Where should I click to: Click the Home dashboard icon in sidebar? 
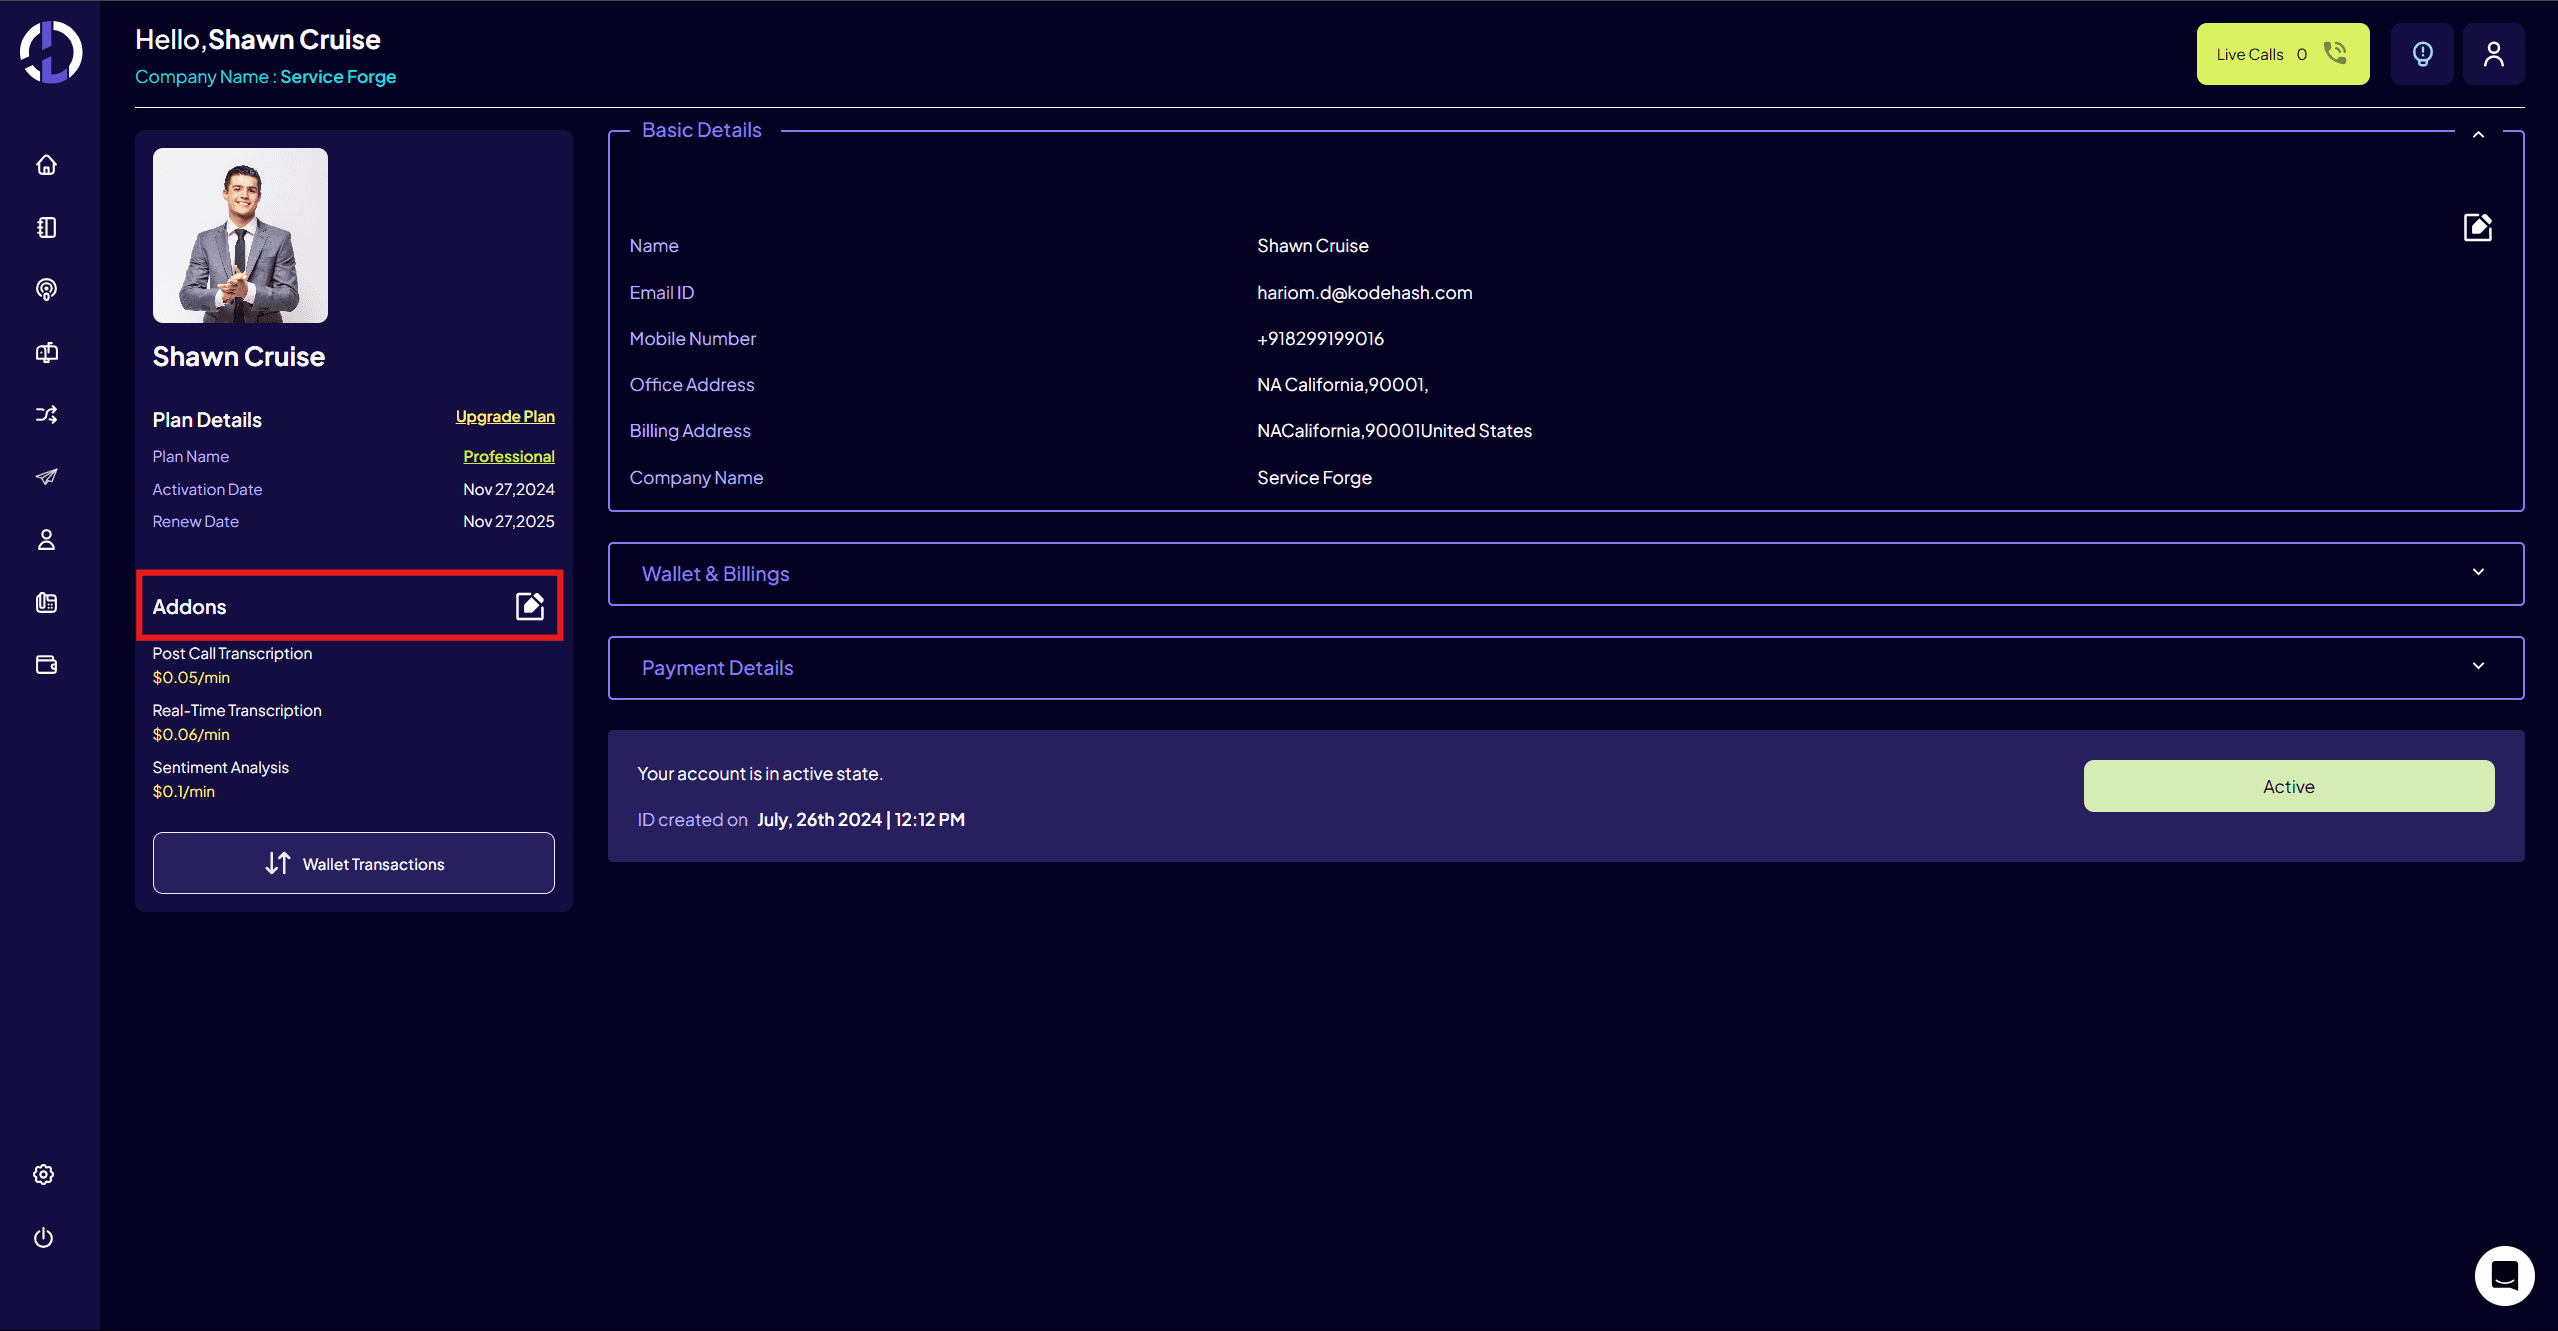[x=47, y=164]
